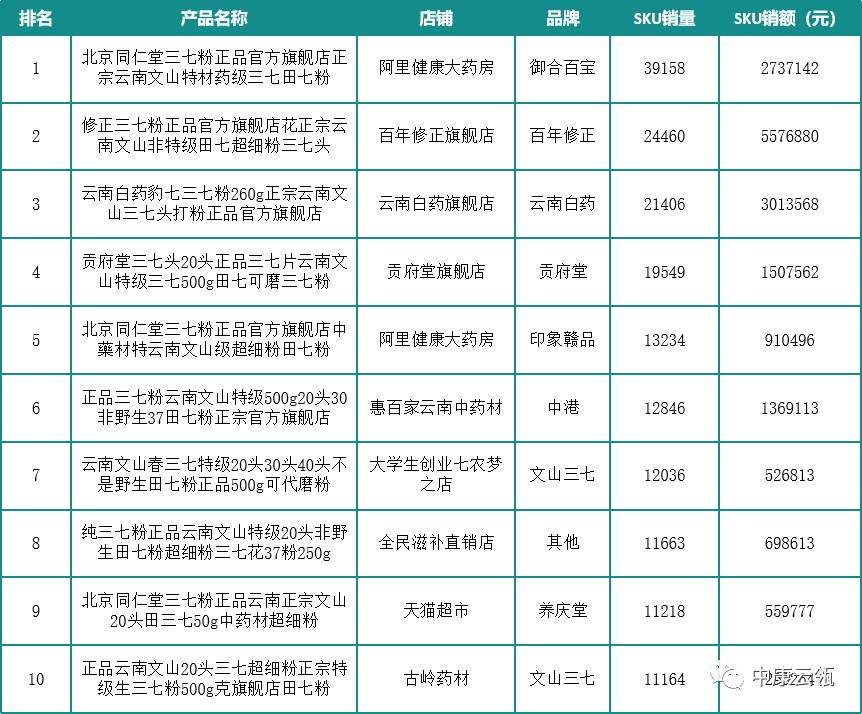The height and width of the screenshot is (714, 862).
Task: Select product name in rank 5 row
Action: point(214,340)
